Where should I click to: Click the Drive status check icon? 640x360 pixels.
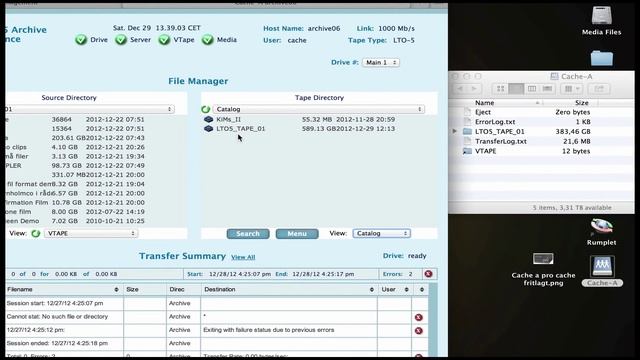pos(81,40)
